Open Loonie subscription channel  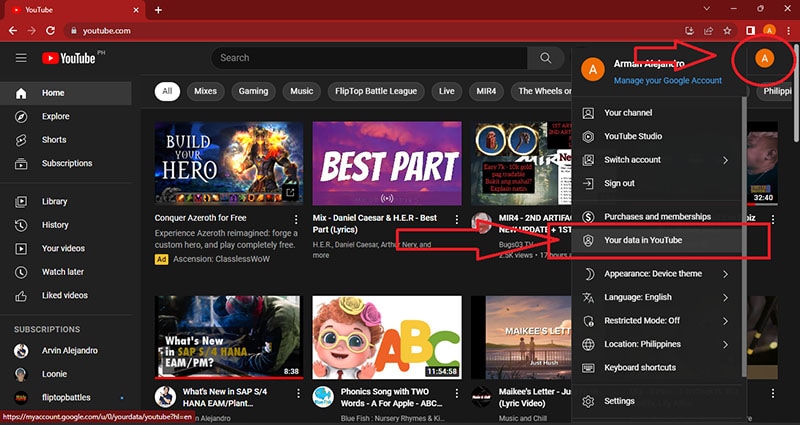point(66,374)
